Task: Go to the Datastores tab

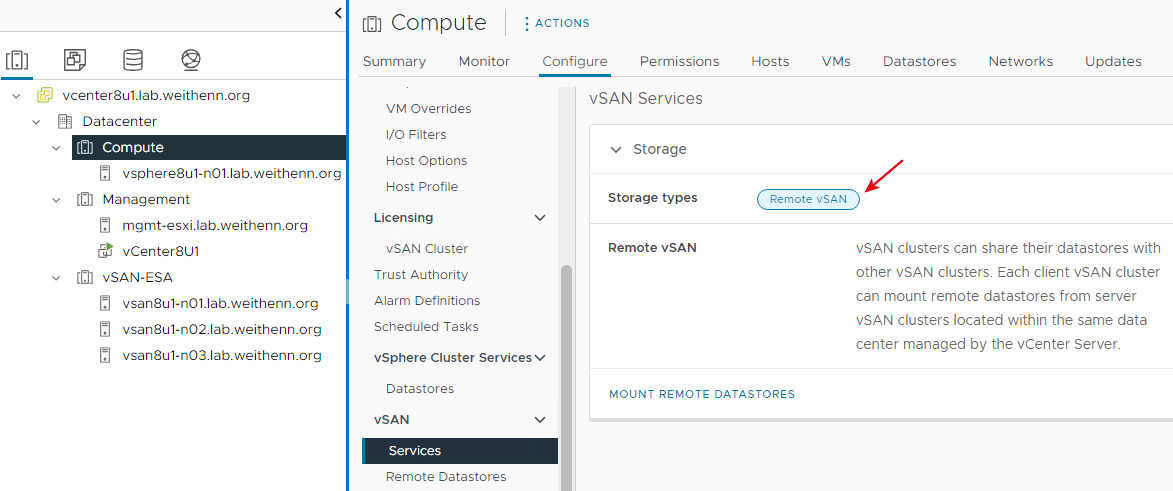Action: tap(919, 61)
